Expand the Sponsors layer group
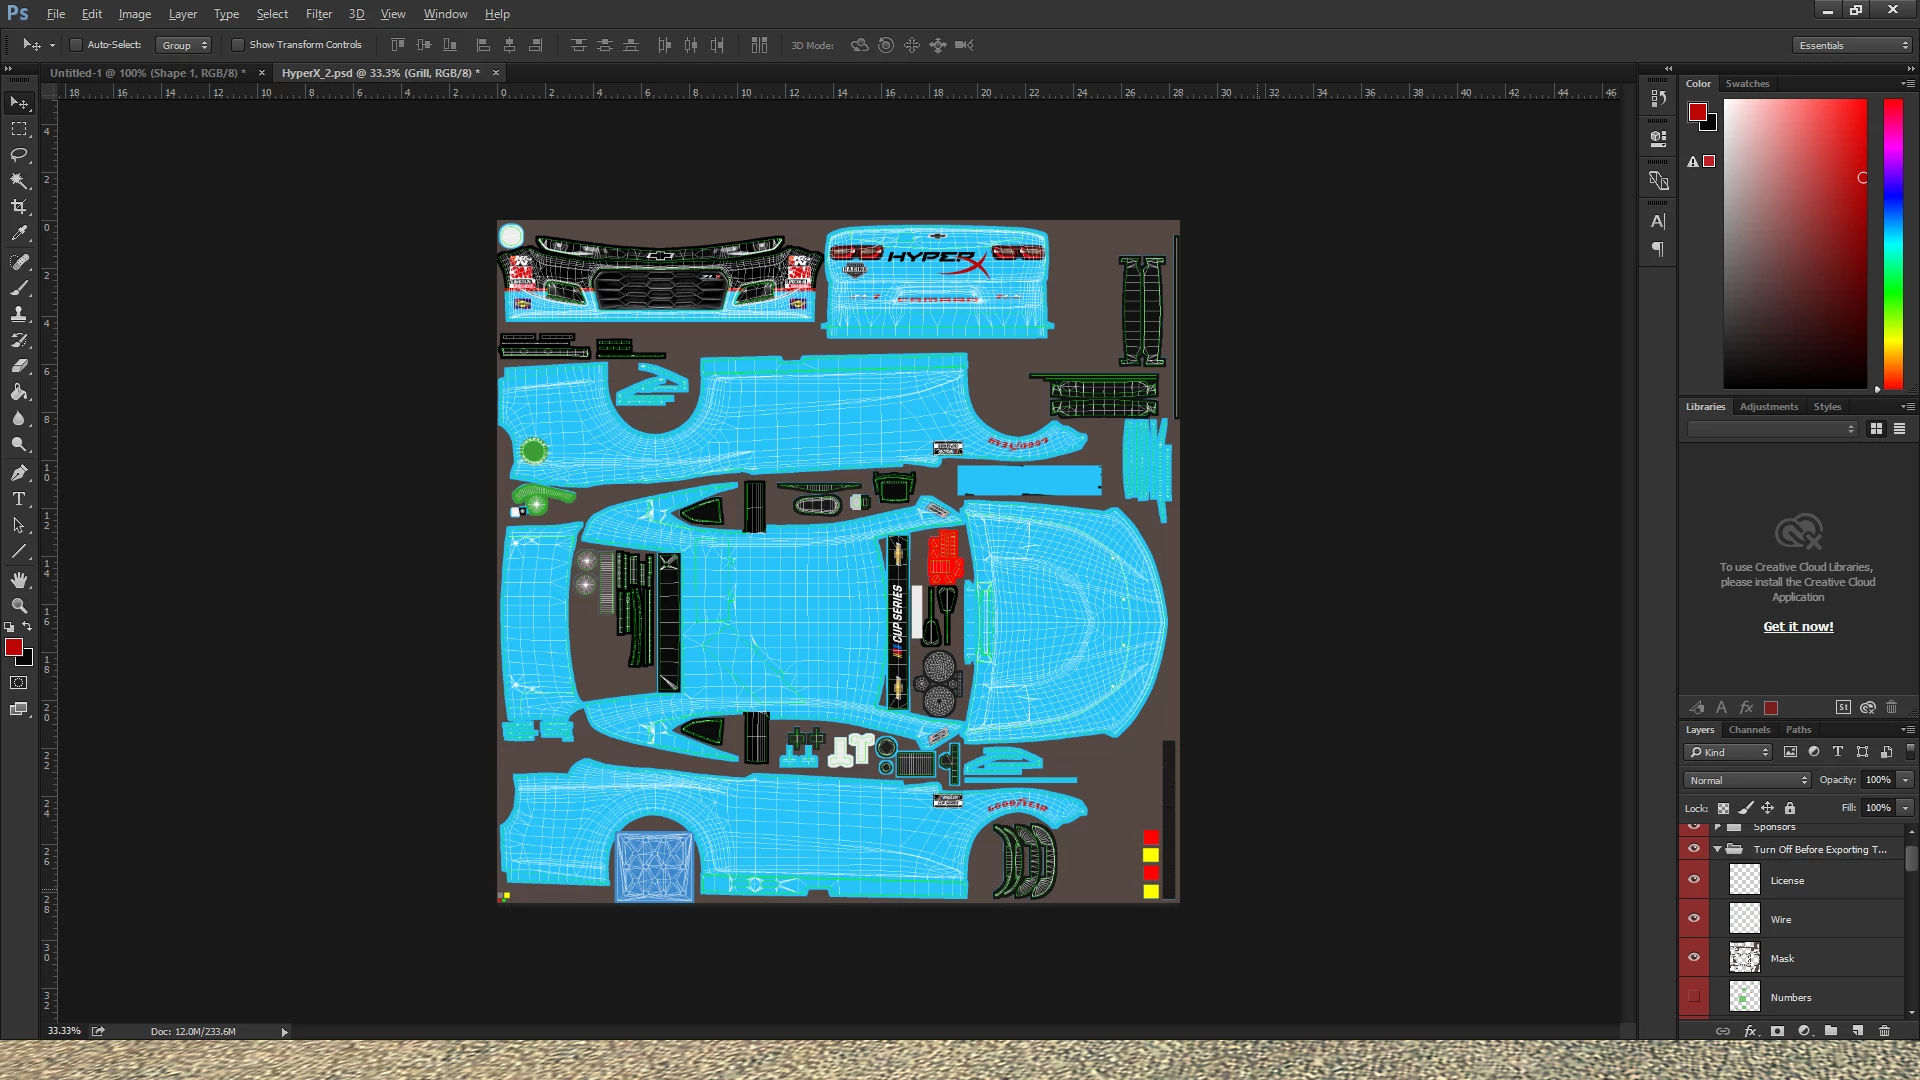The width and height of the screenshot is (1920, 1080). click(1718, 828)
